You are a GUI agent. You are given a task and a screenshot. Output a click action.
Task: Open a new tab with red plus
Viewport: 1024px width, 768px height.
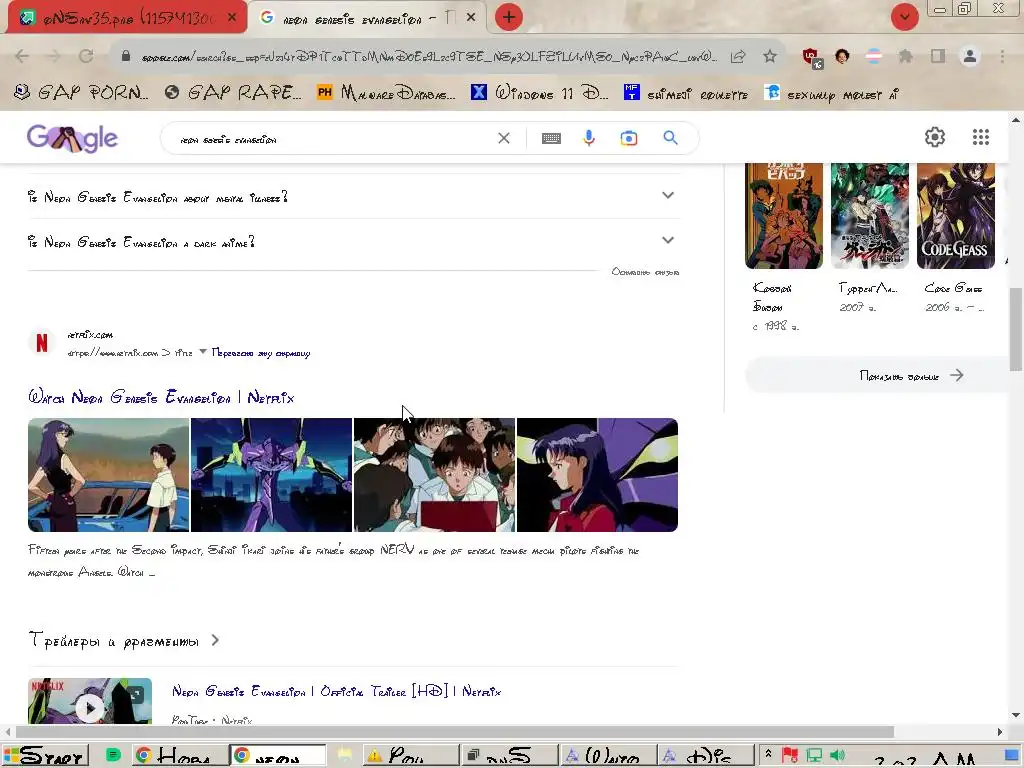(509, 17)
